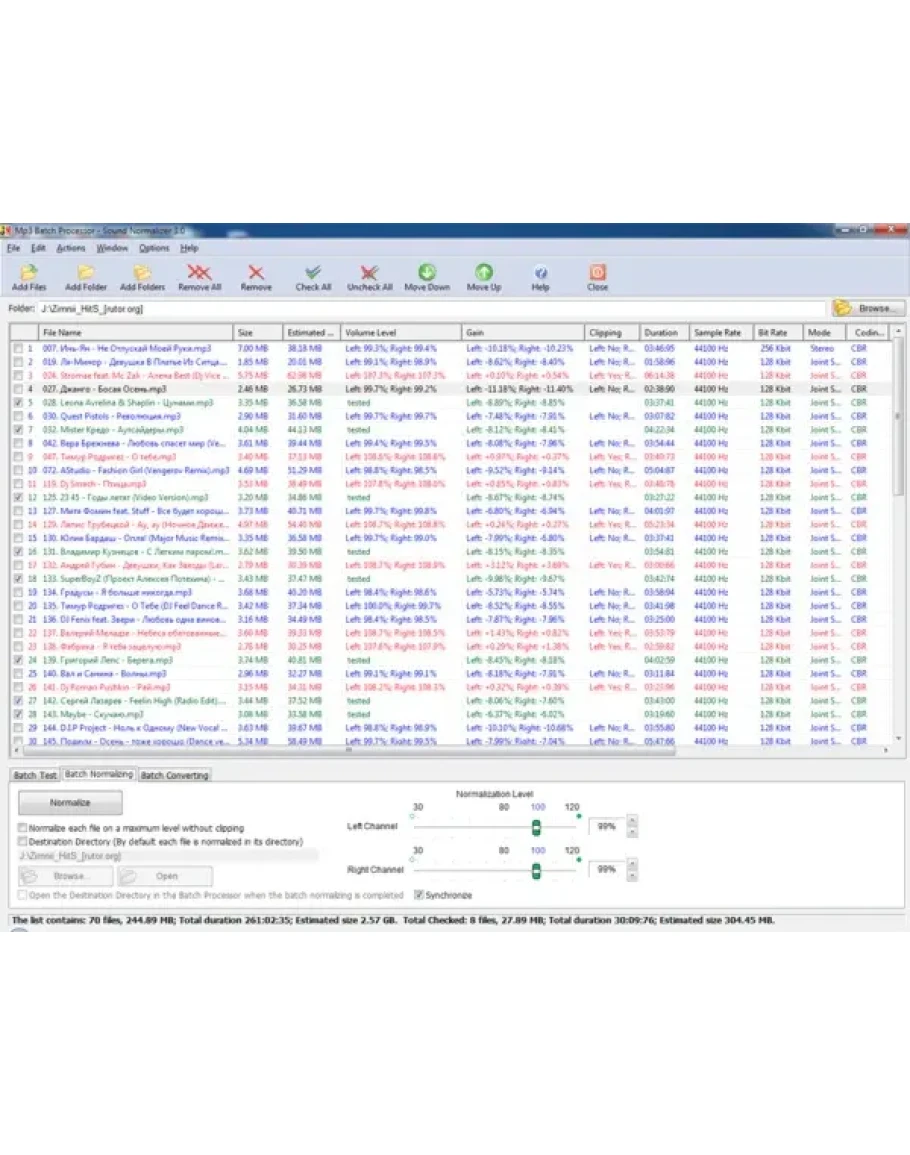
Task: Click Browse button next to folder path
Action: point(867,309)
